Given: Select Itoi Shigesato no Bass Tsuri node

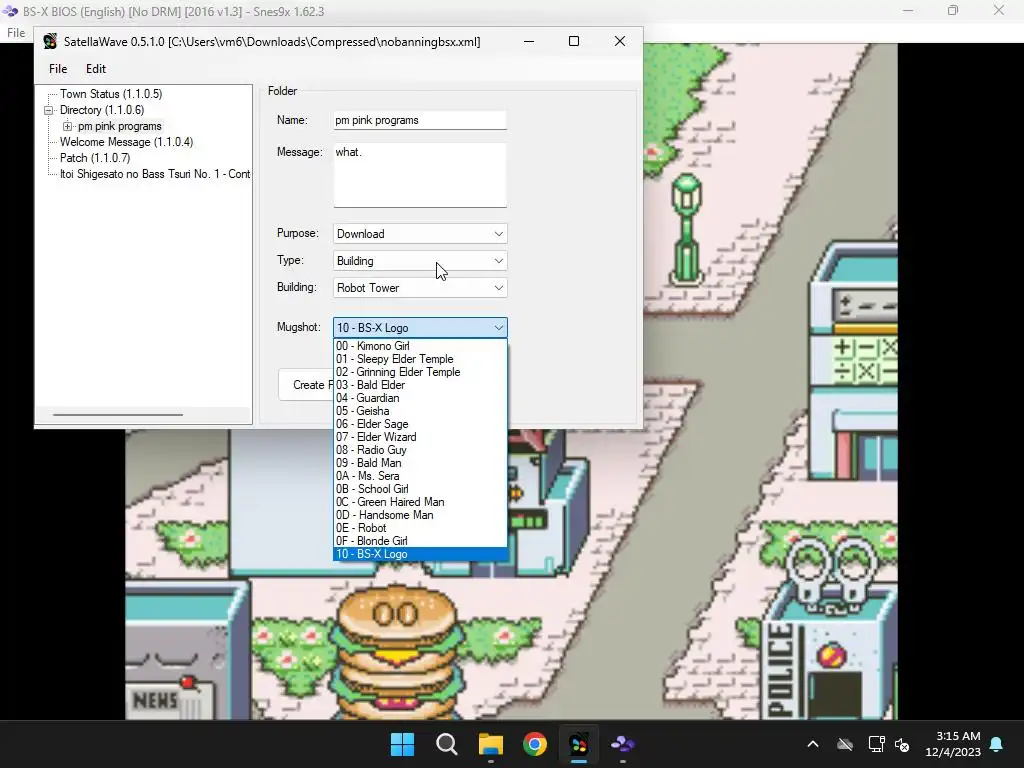Looking at the screenshot, I should (155, 174).
